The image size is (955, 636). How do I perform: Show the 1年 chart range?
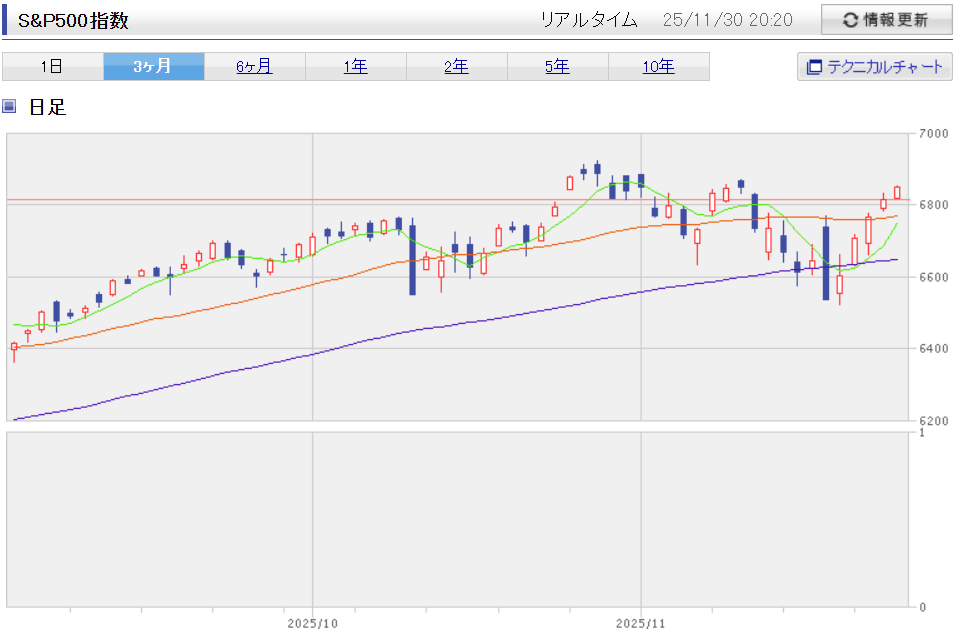coord(355,67)
